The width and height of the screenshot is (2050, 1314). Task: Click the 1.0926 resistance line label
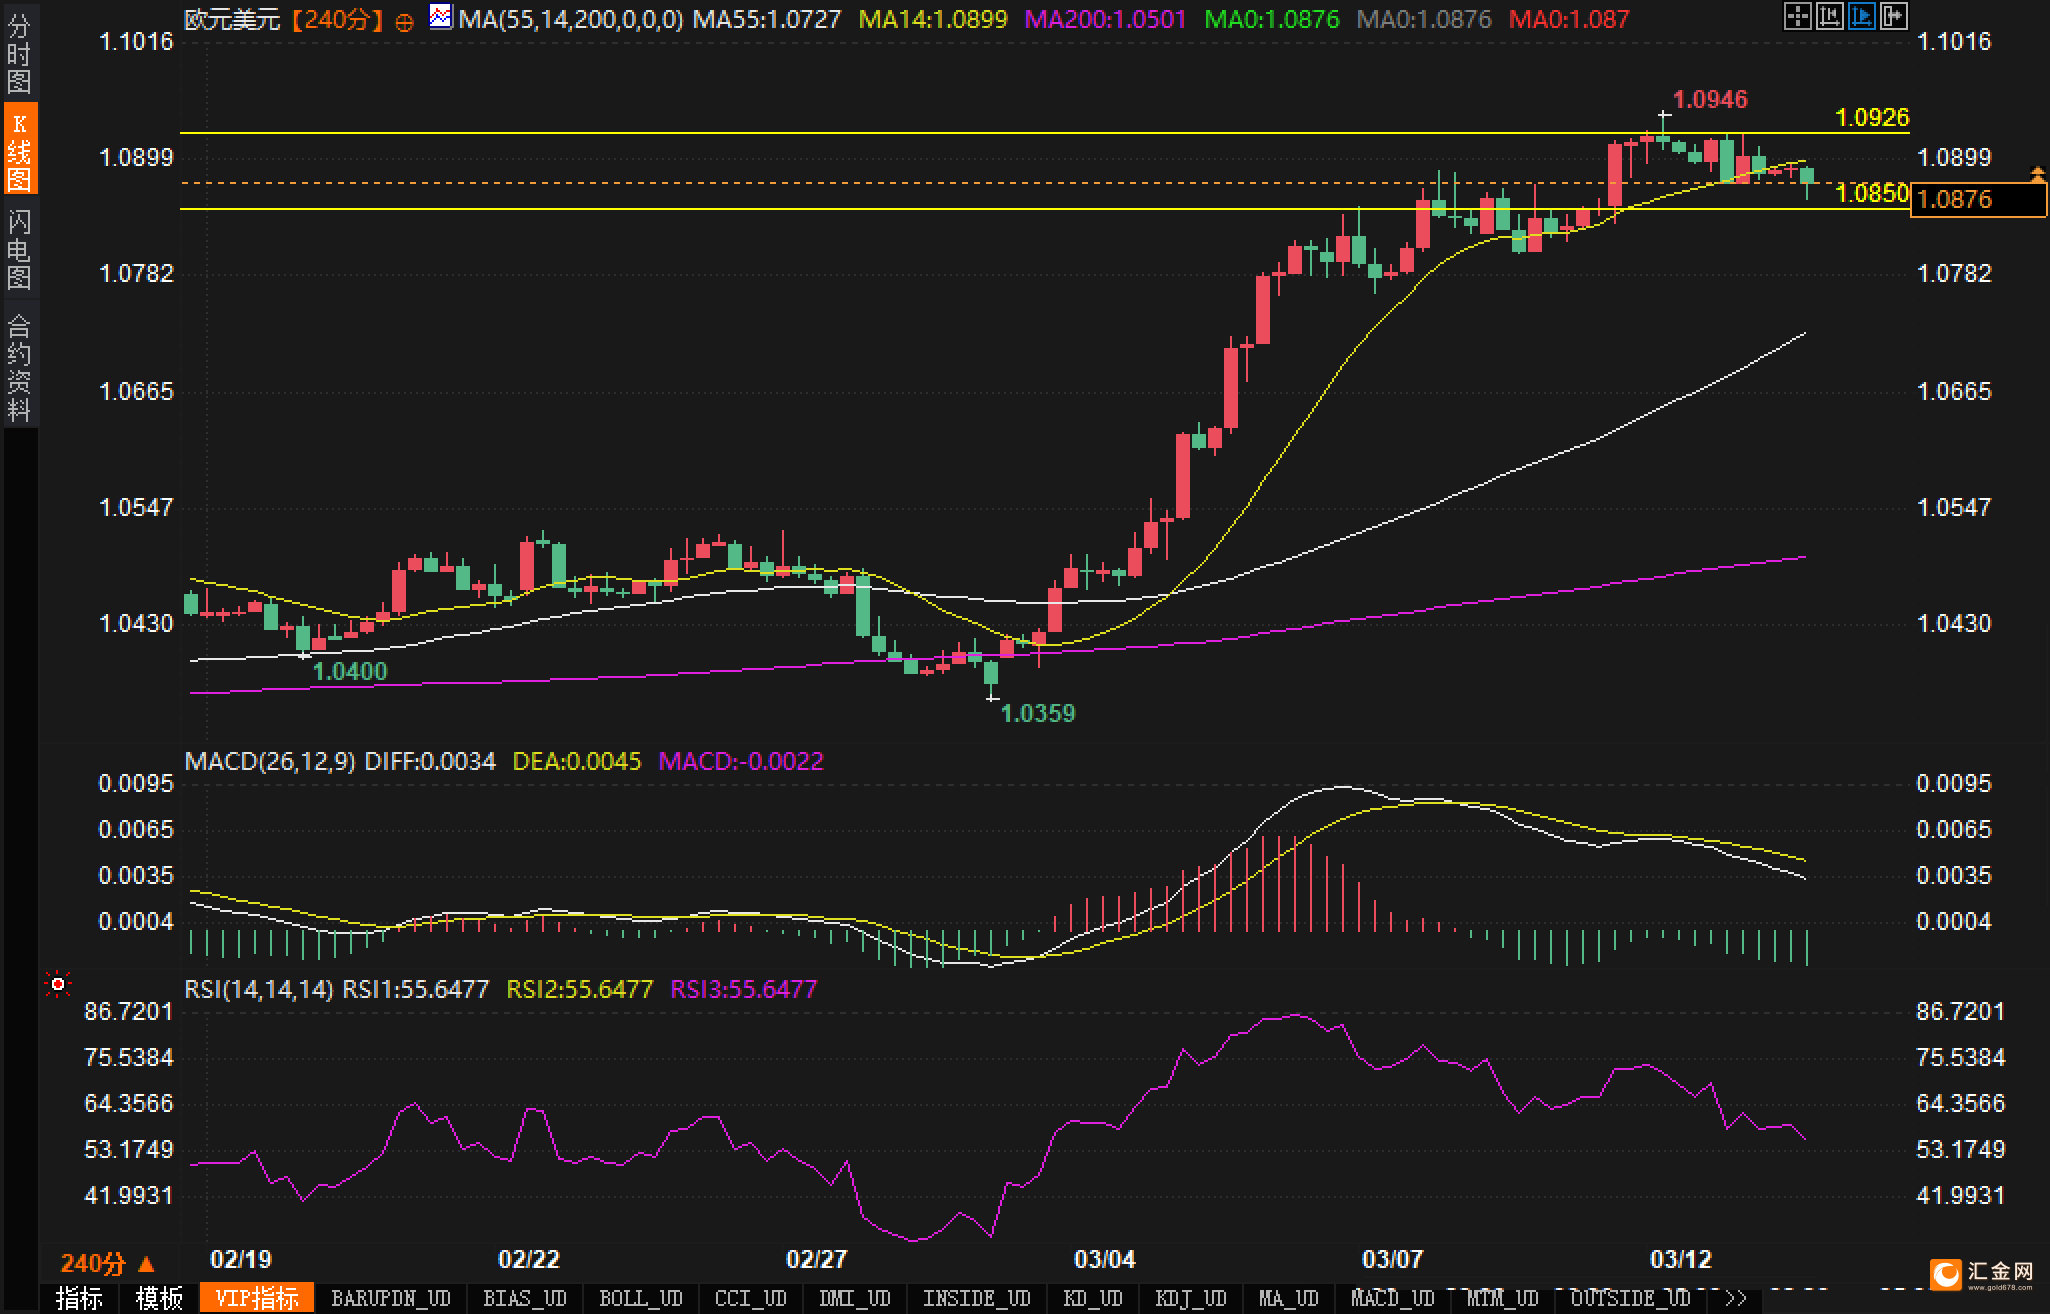coord(1872,117)
